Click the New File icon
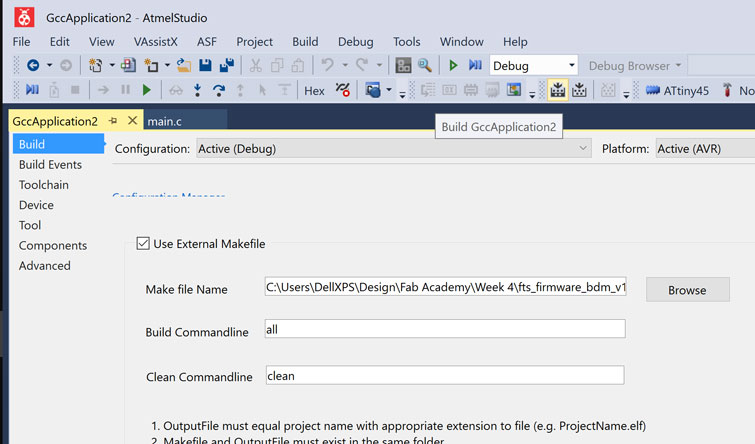 [152, 65]
